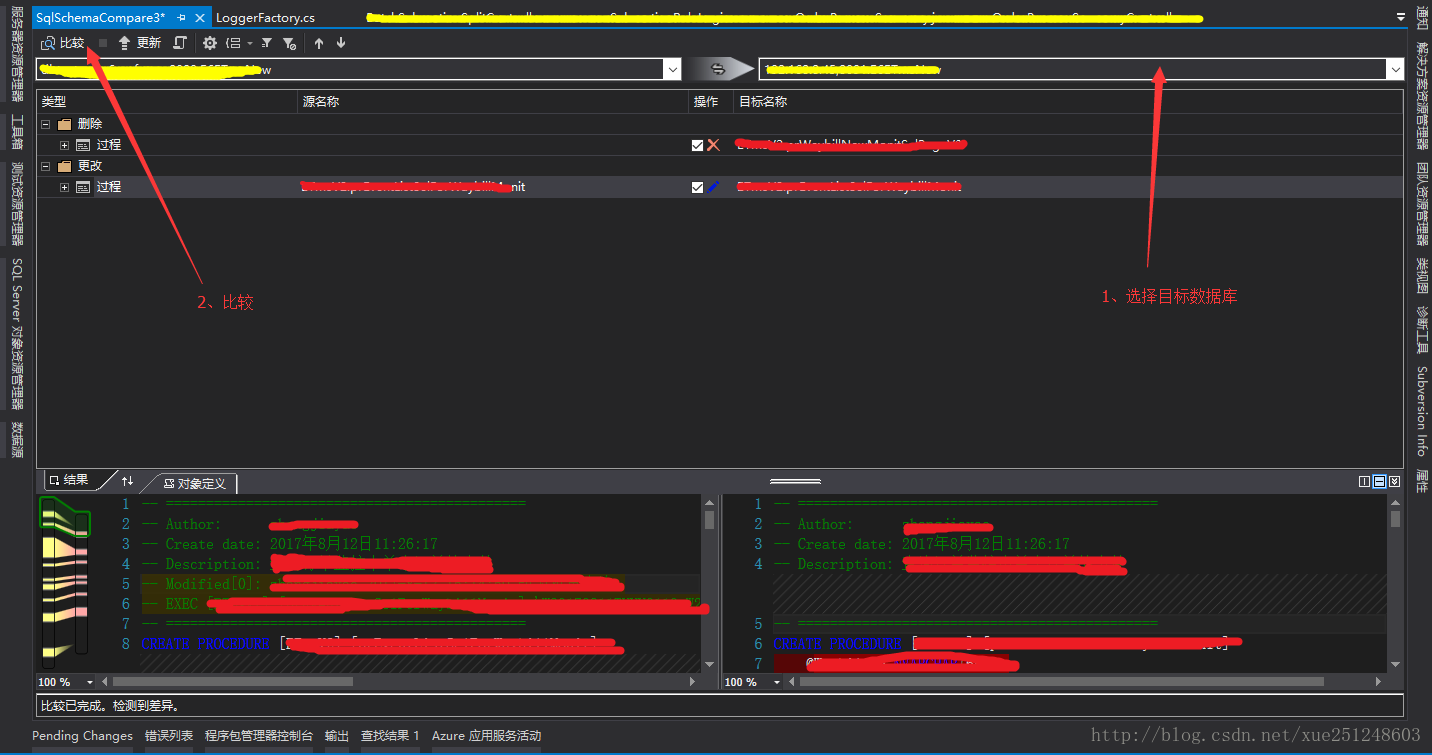Screen dimensions: 1432x755
Task: Open the Azure 应用服务活动 tab
Action: (x=486, y=735)
